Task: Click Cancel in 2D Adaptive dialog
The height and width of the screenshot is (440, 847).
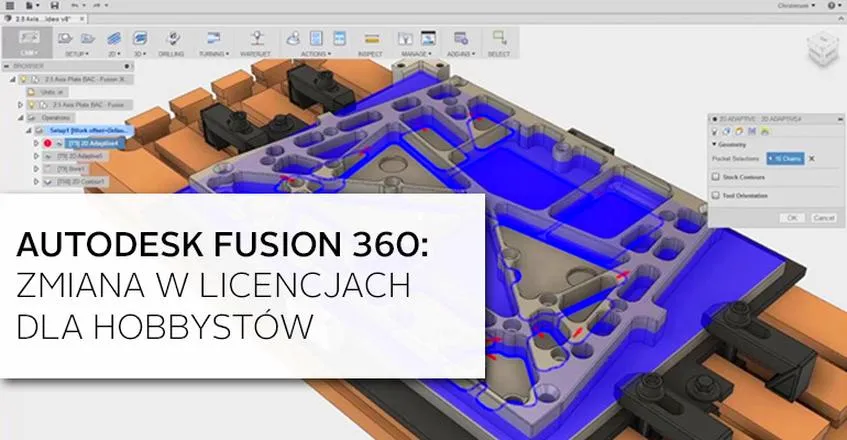Action: click(823, 218)
